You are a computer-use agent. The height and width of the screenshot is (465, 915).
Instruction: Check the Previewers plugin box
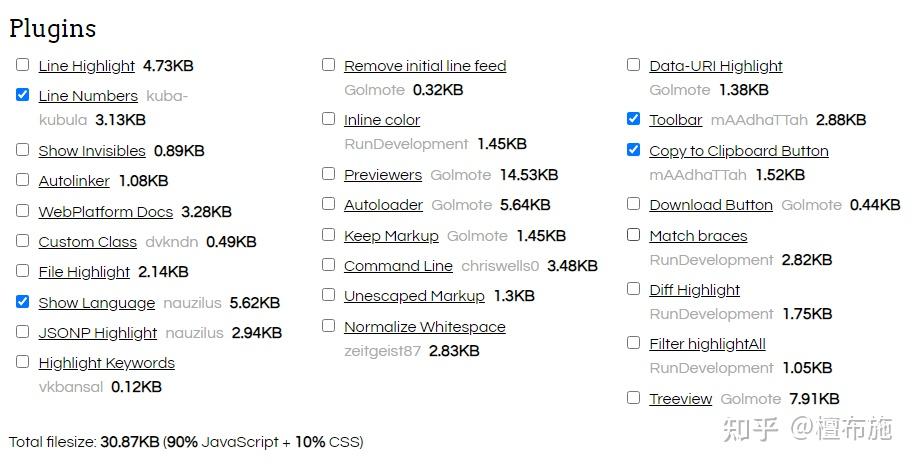328,174
